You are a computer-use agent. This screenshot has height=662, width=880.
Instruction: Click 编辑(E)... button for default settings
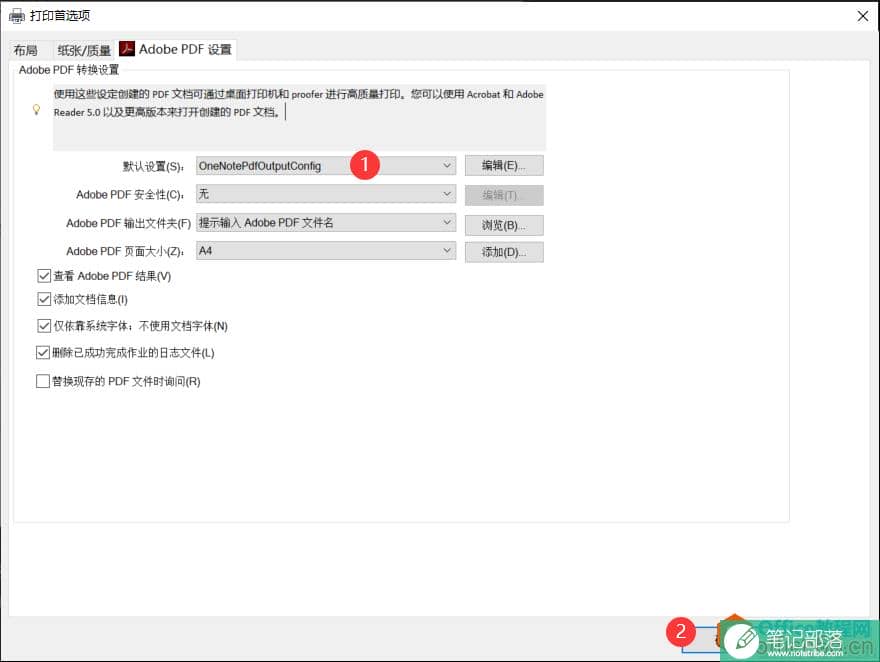click(503, 166)
